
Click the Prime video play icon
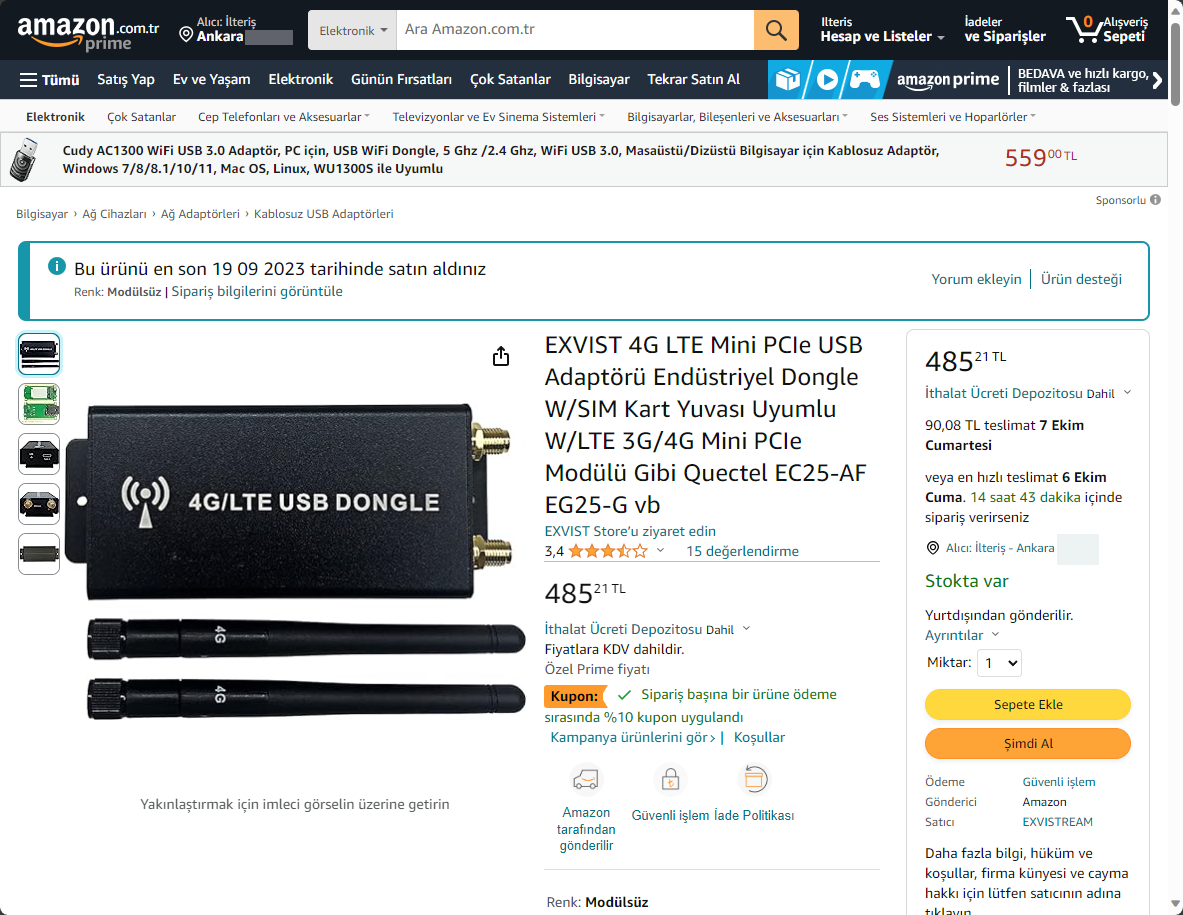[827, 79]
